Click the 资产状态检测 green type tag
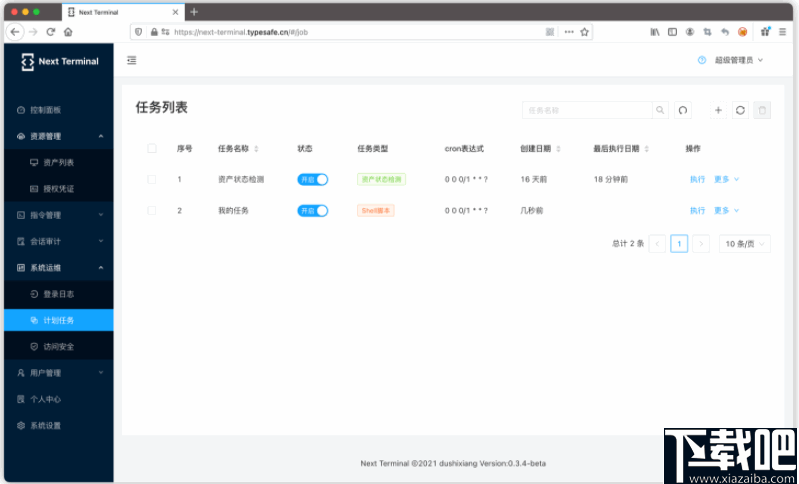 click(382, 179)
